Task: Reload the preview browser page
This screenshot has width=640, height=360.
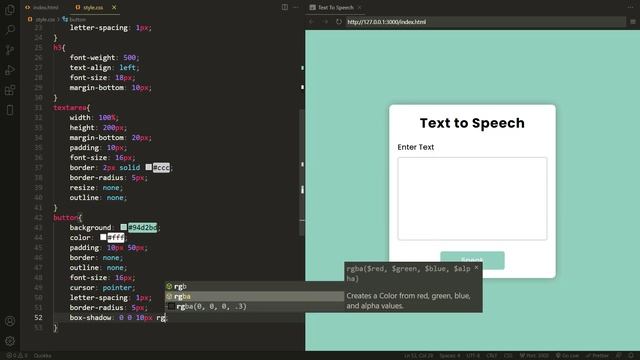Action: [339, 22]
